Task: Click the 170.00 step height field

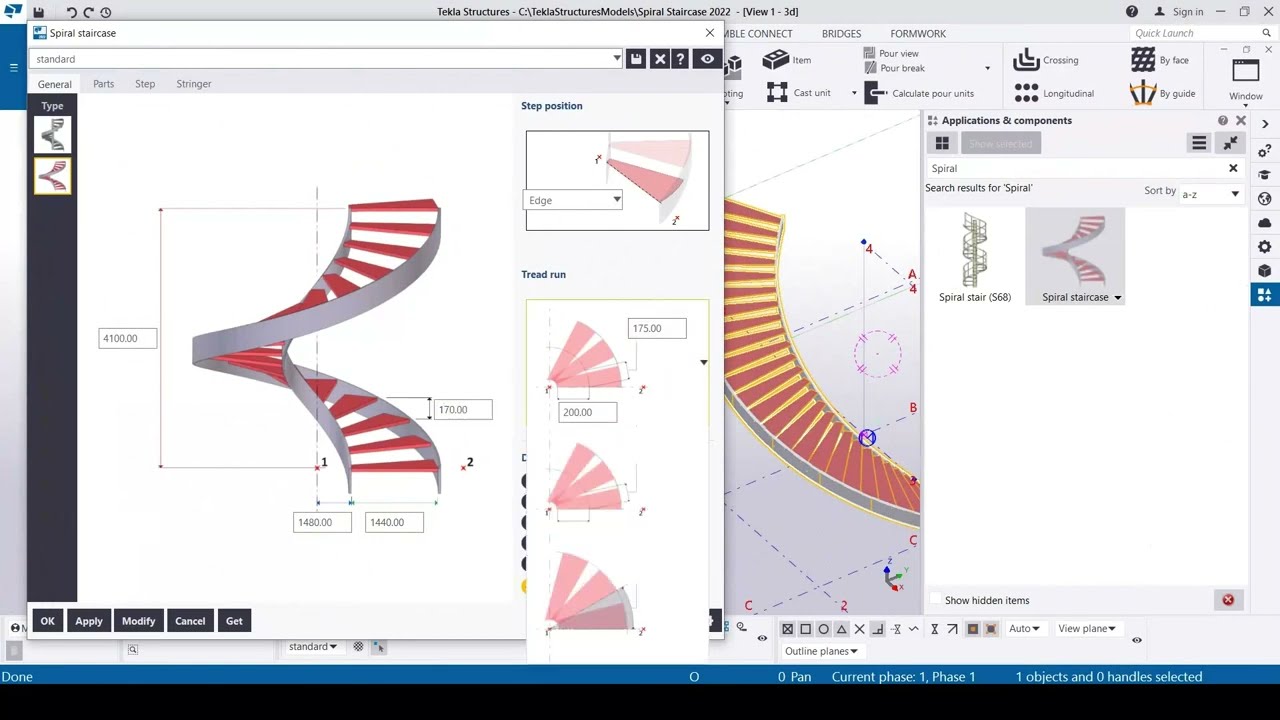Action: pyautogui.click(x=462, y=409)
